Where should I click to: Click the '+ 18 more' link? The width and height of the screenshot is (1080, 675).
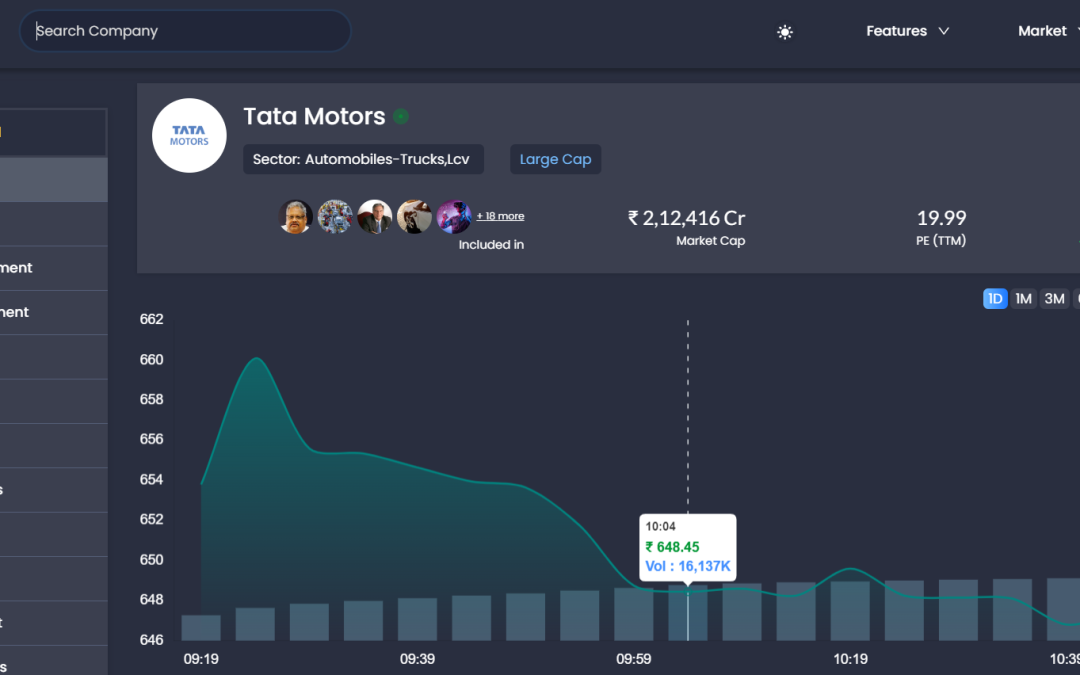coord(500,216)
